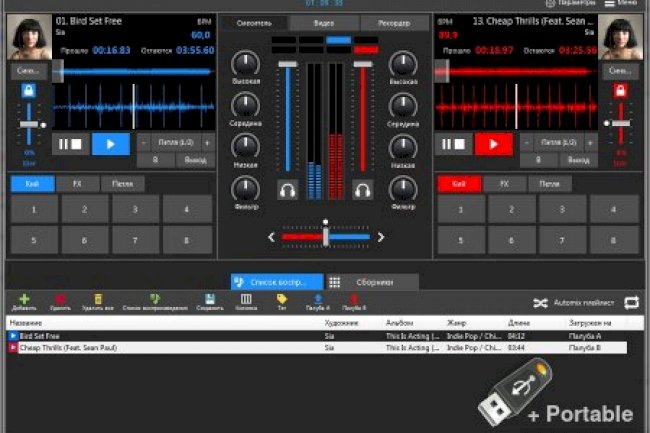Open the Columns (Колонка) icon
The image size is (650, 433).
coord(246,299)
